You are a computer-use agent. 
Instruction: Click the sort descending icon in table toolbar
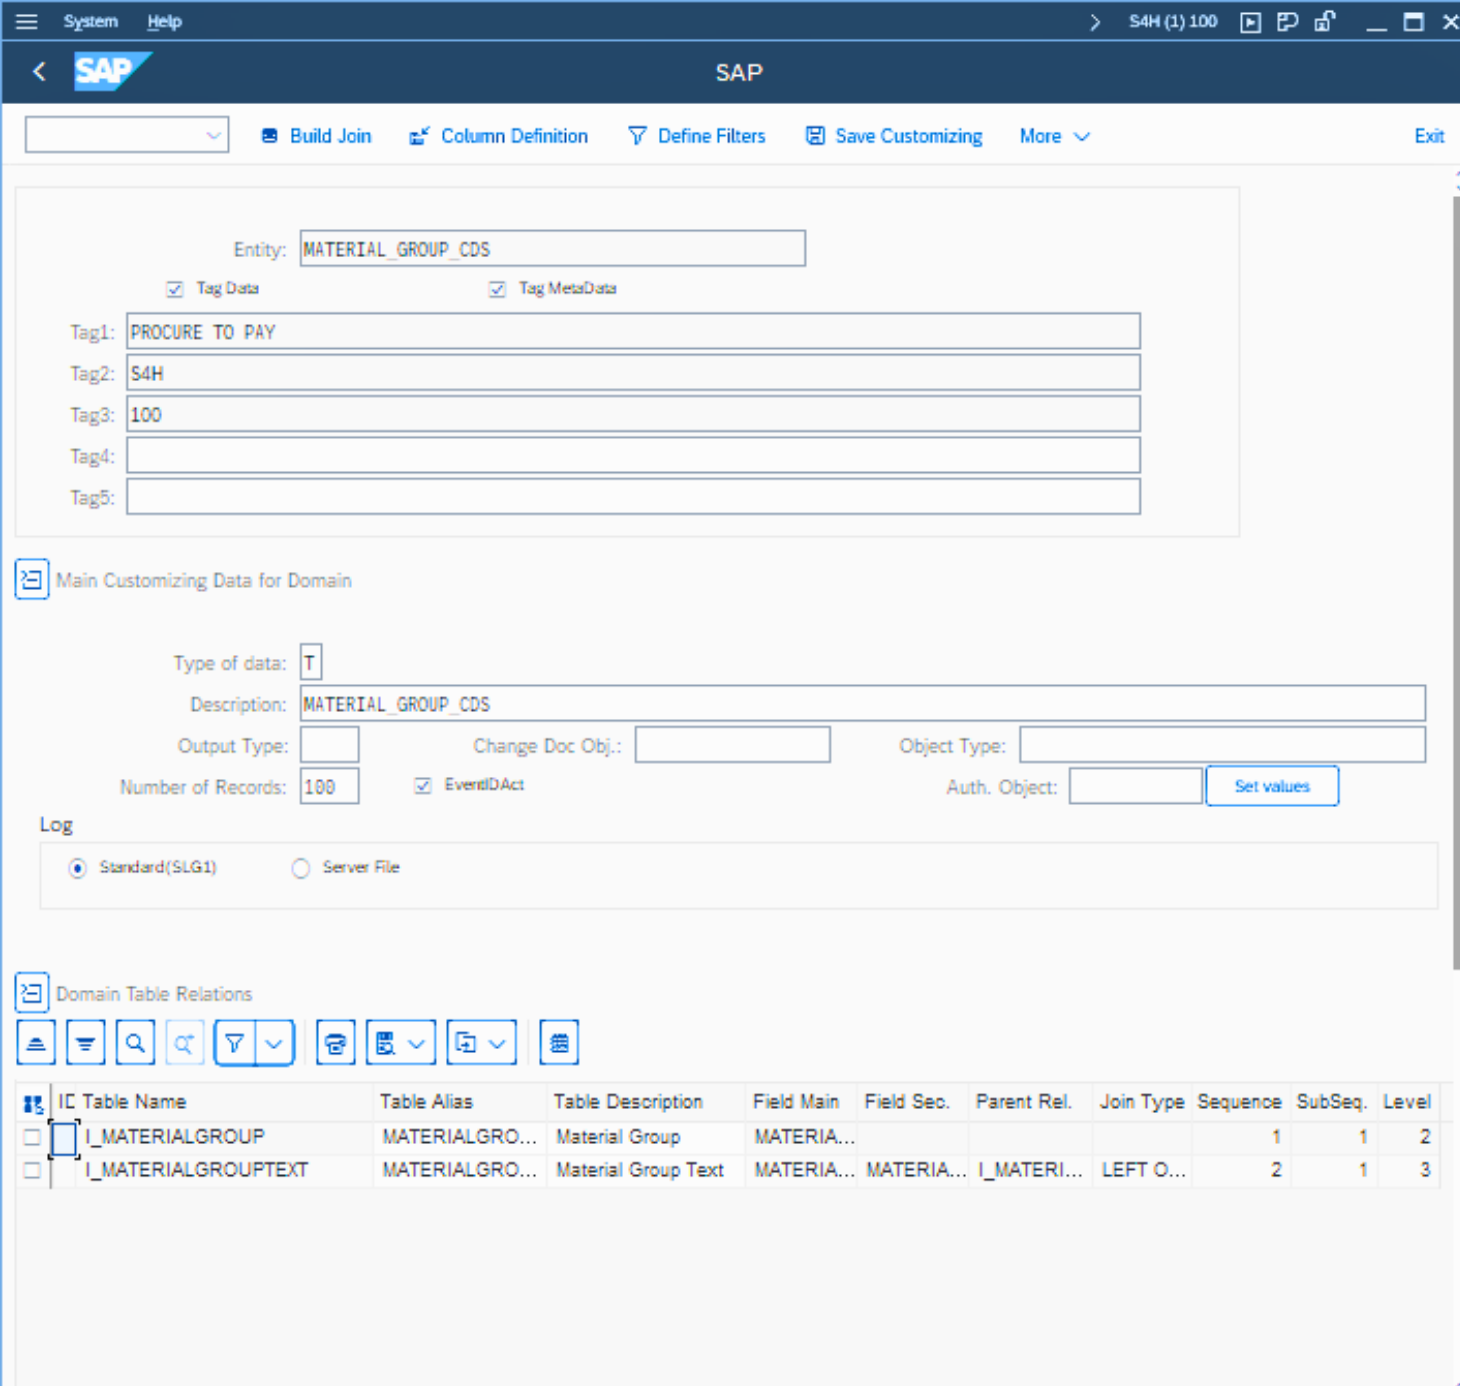point(86,1044)
